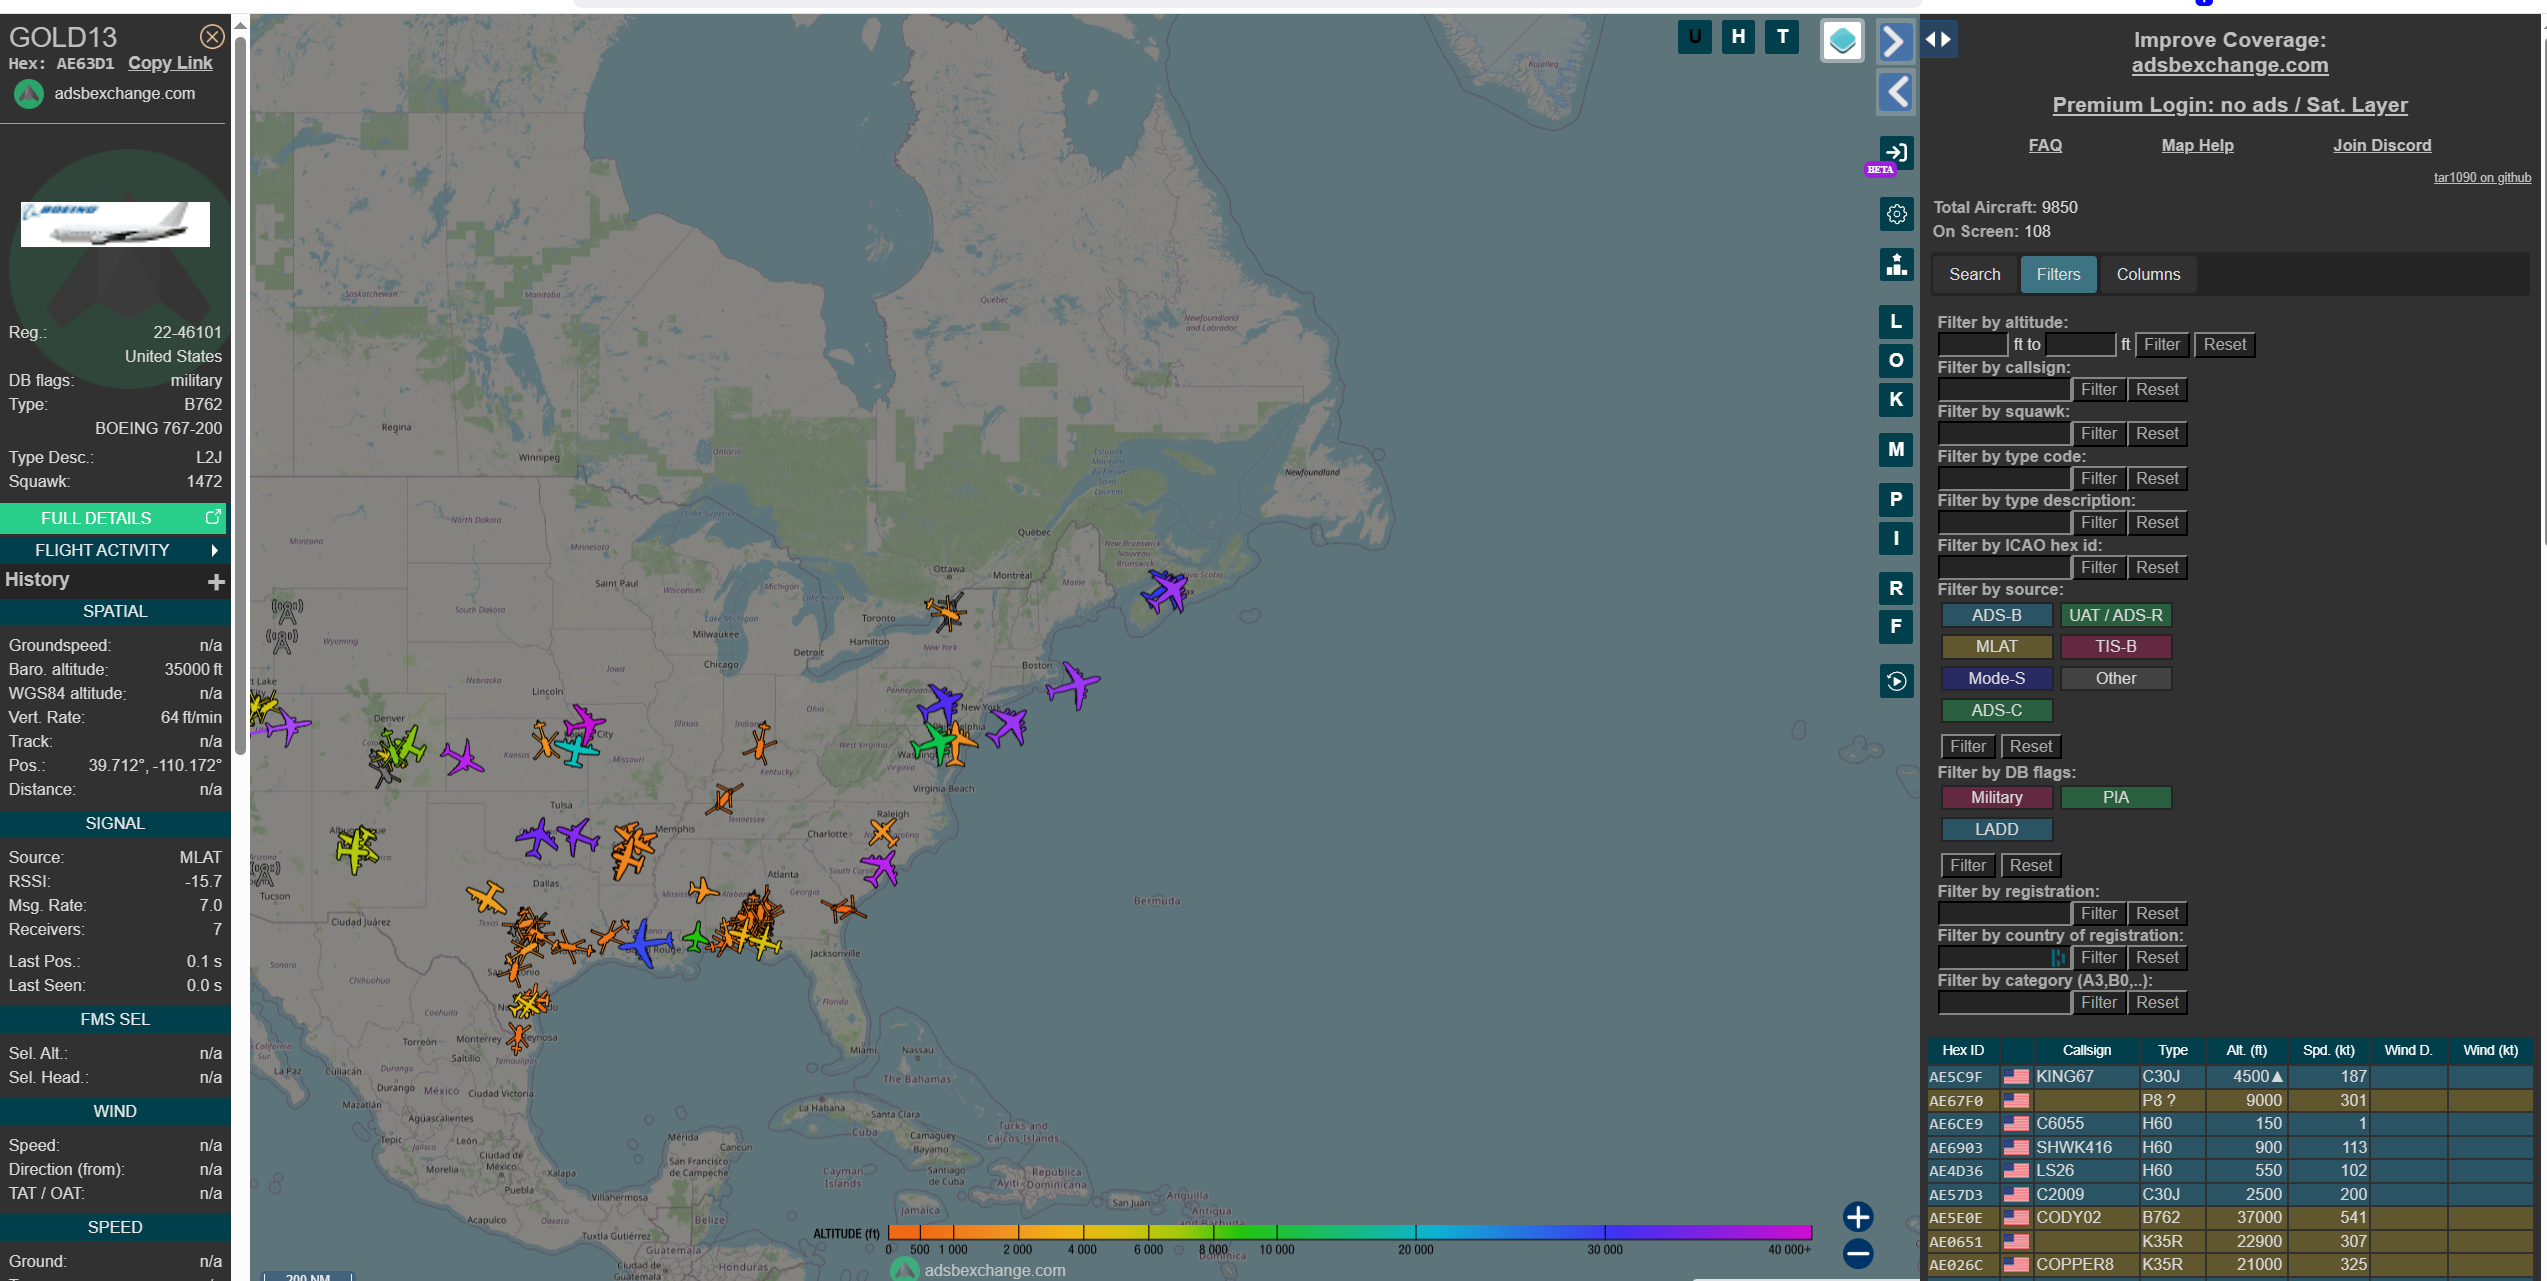Open the map settings gear icon

(x=1896, y=214)
